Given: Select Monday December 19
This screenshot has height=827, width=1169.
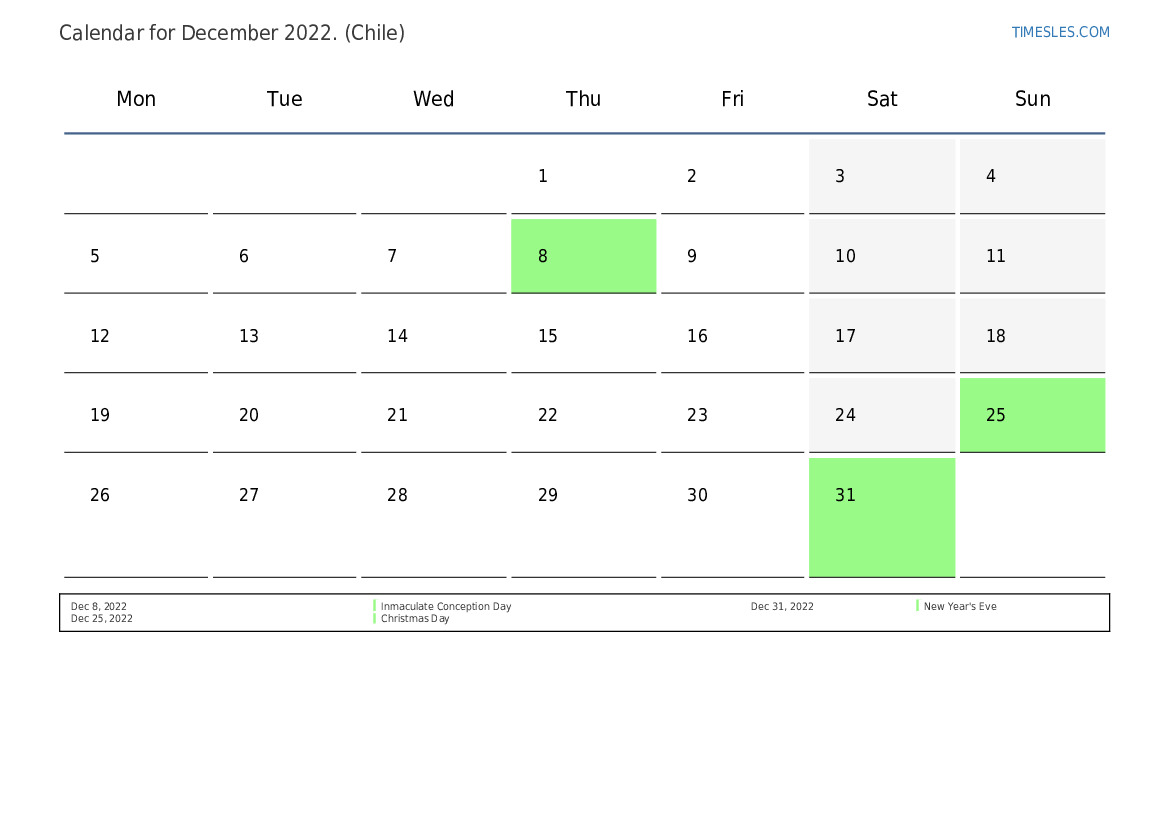Looking at the screenshot, I should [x=136, y=415].
